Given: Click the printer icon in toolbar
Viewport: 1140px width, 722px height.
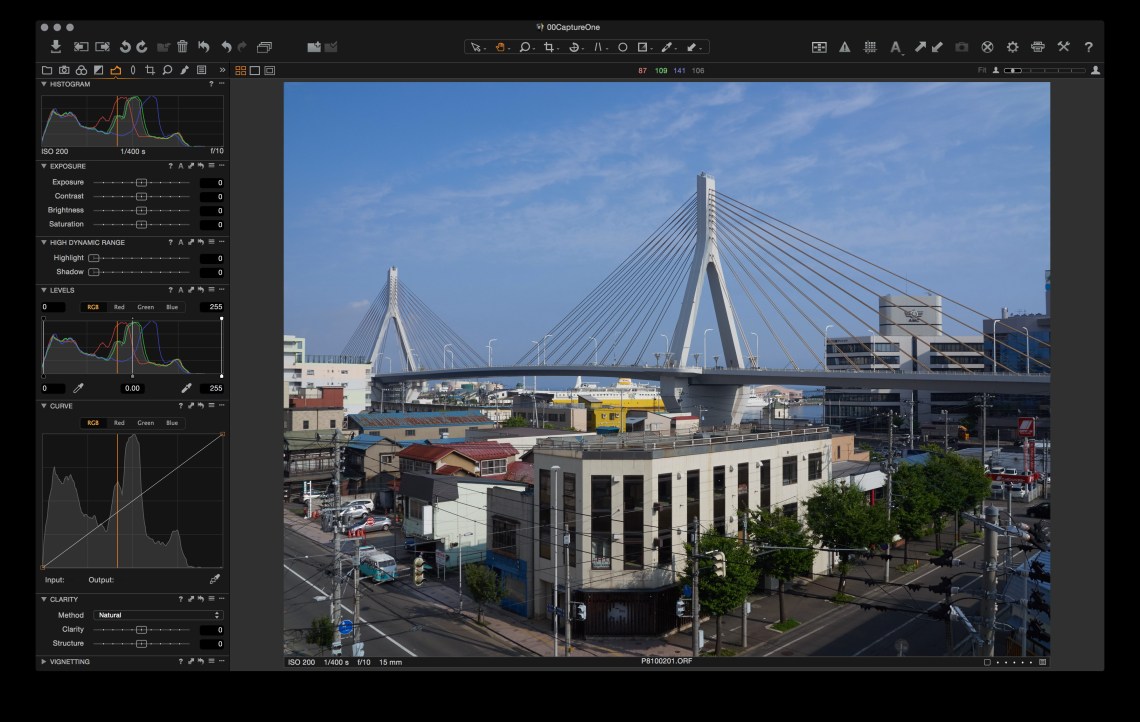Looking at the screenshot, I should [x=1037, y=47].
